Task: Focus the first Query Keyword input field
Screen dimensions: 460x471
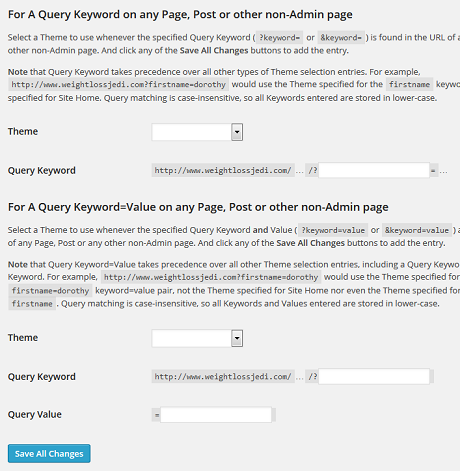Action: pyautogui.click(x=374, y=170)
